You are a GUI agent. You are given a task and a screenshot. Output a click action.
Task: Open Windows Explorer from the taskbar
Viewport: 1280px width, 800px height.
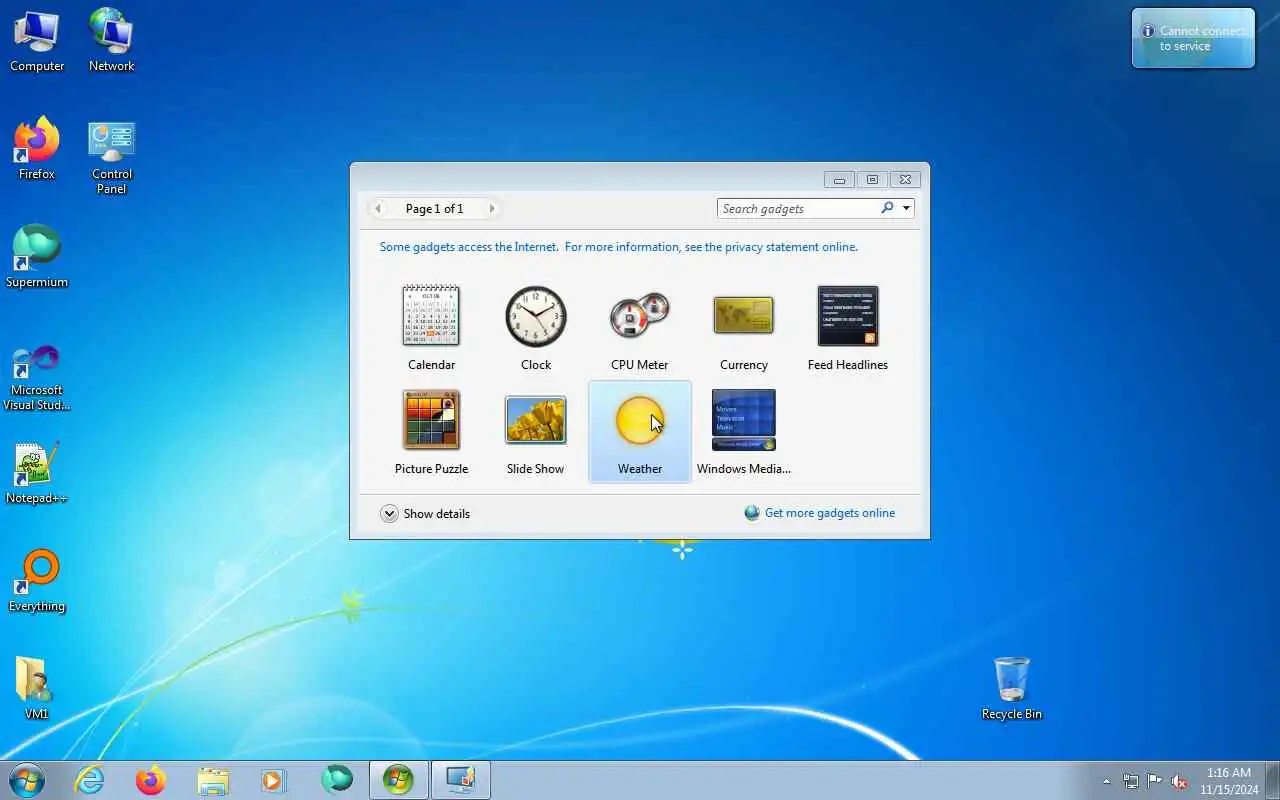[x=213, y=780]
